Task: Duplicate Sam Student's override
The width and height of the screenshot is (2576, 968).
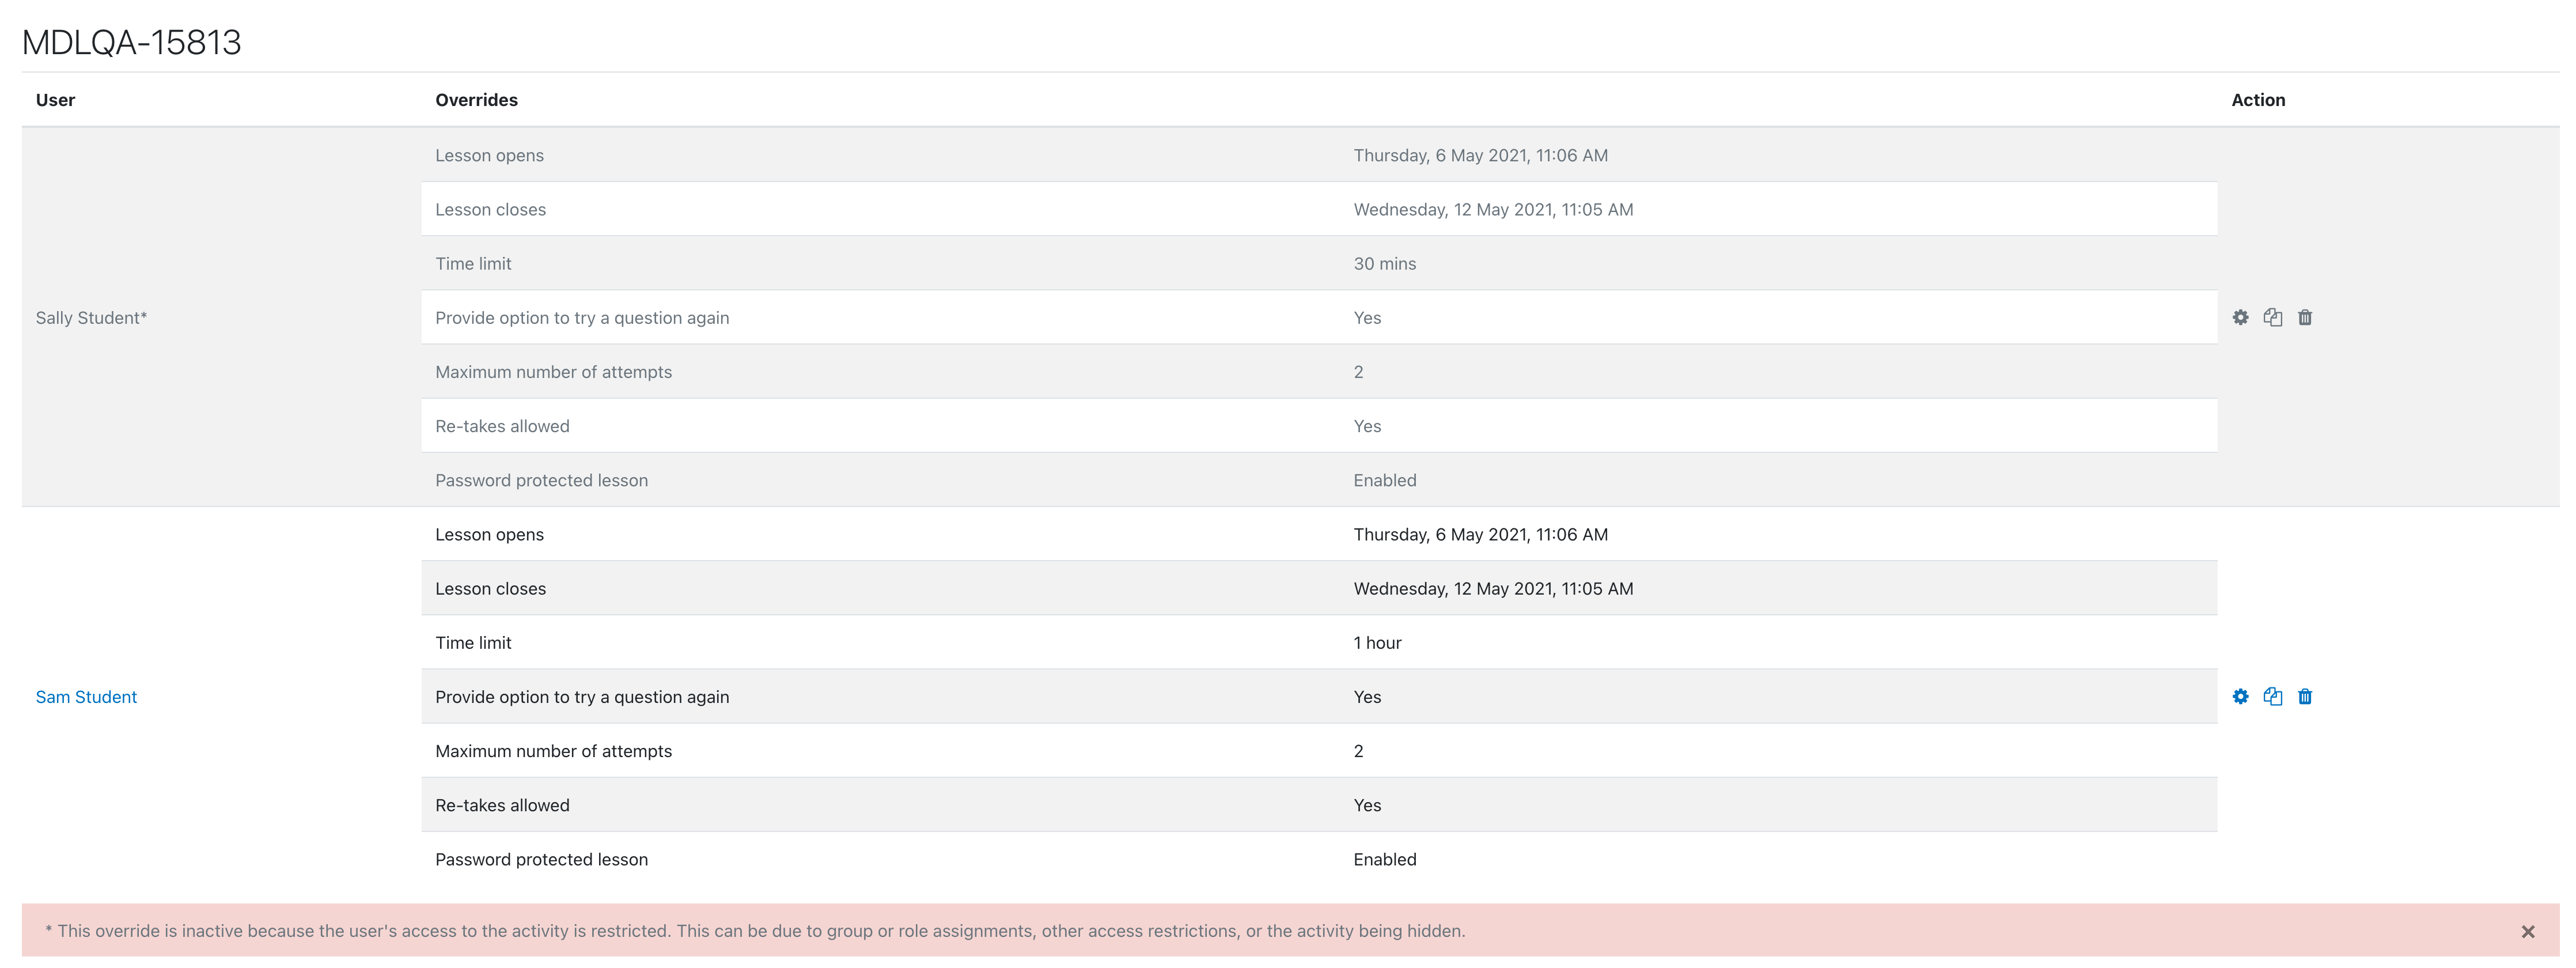Action: pyautogui.click(x=2272, y=696)
